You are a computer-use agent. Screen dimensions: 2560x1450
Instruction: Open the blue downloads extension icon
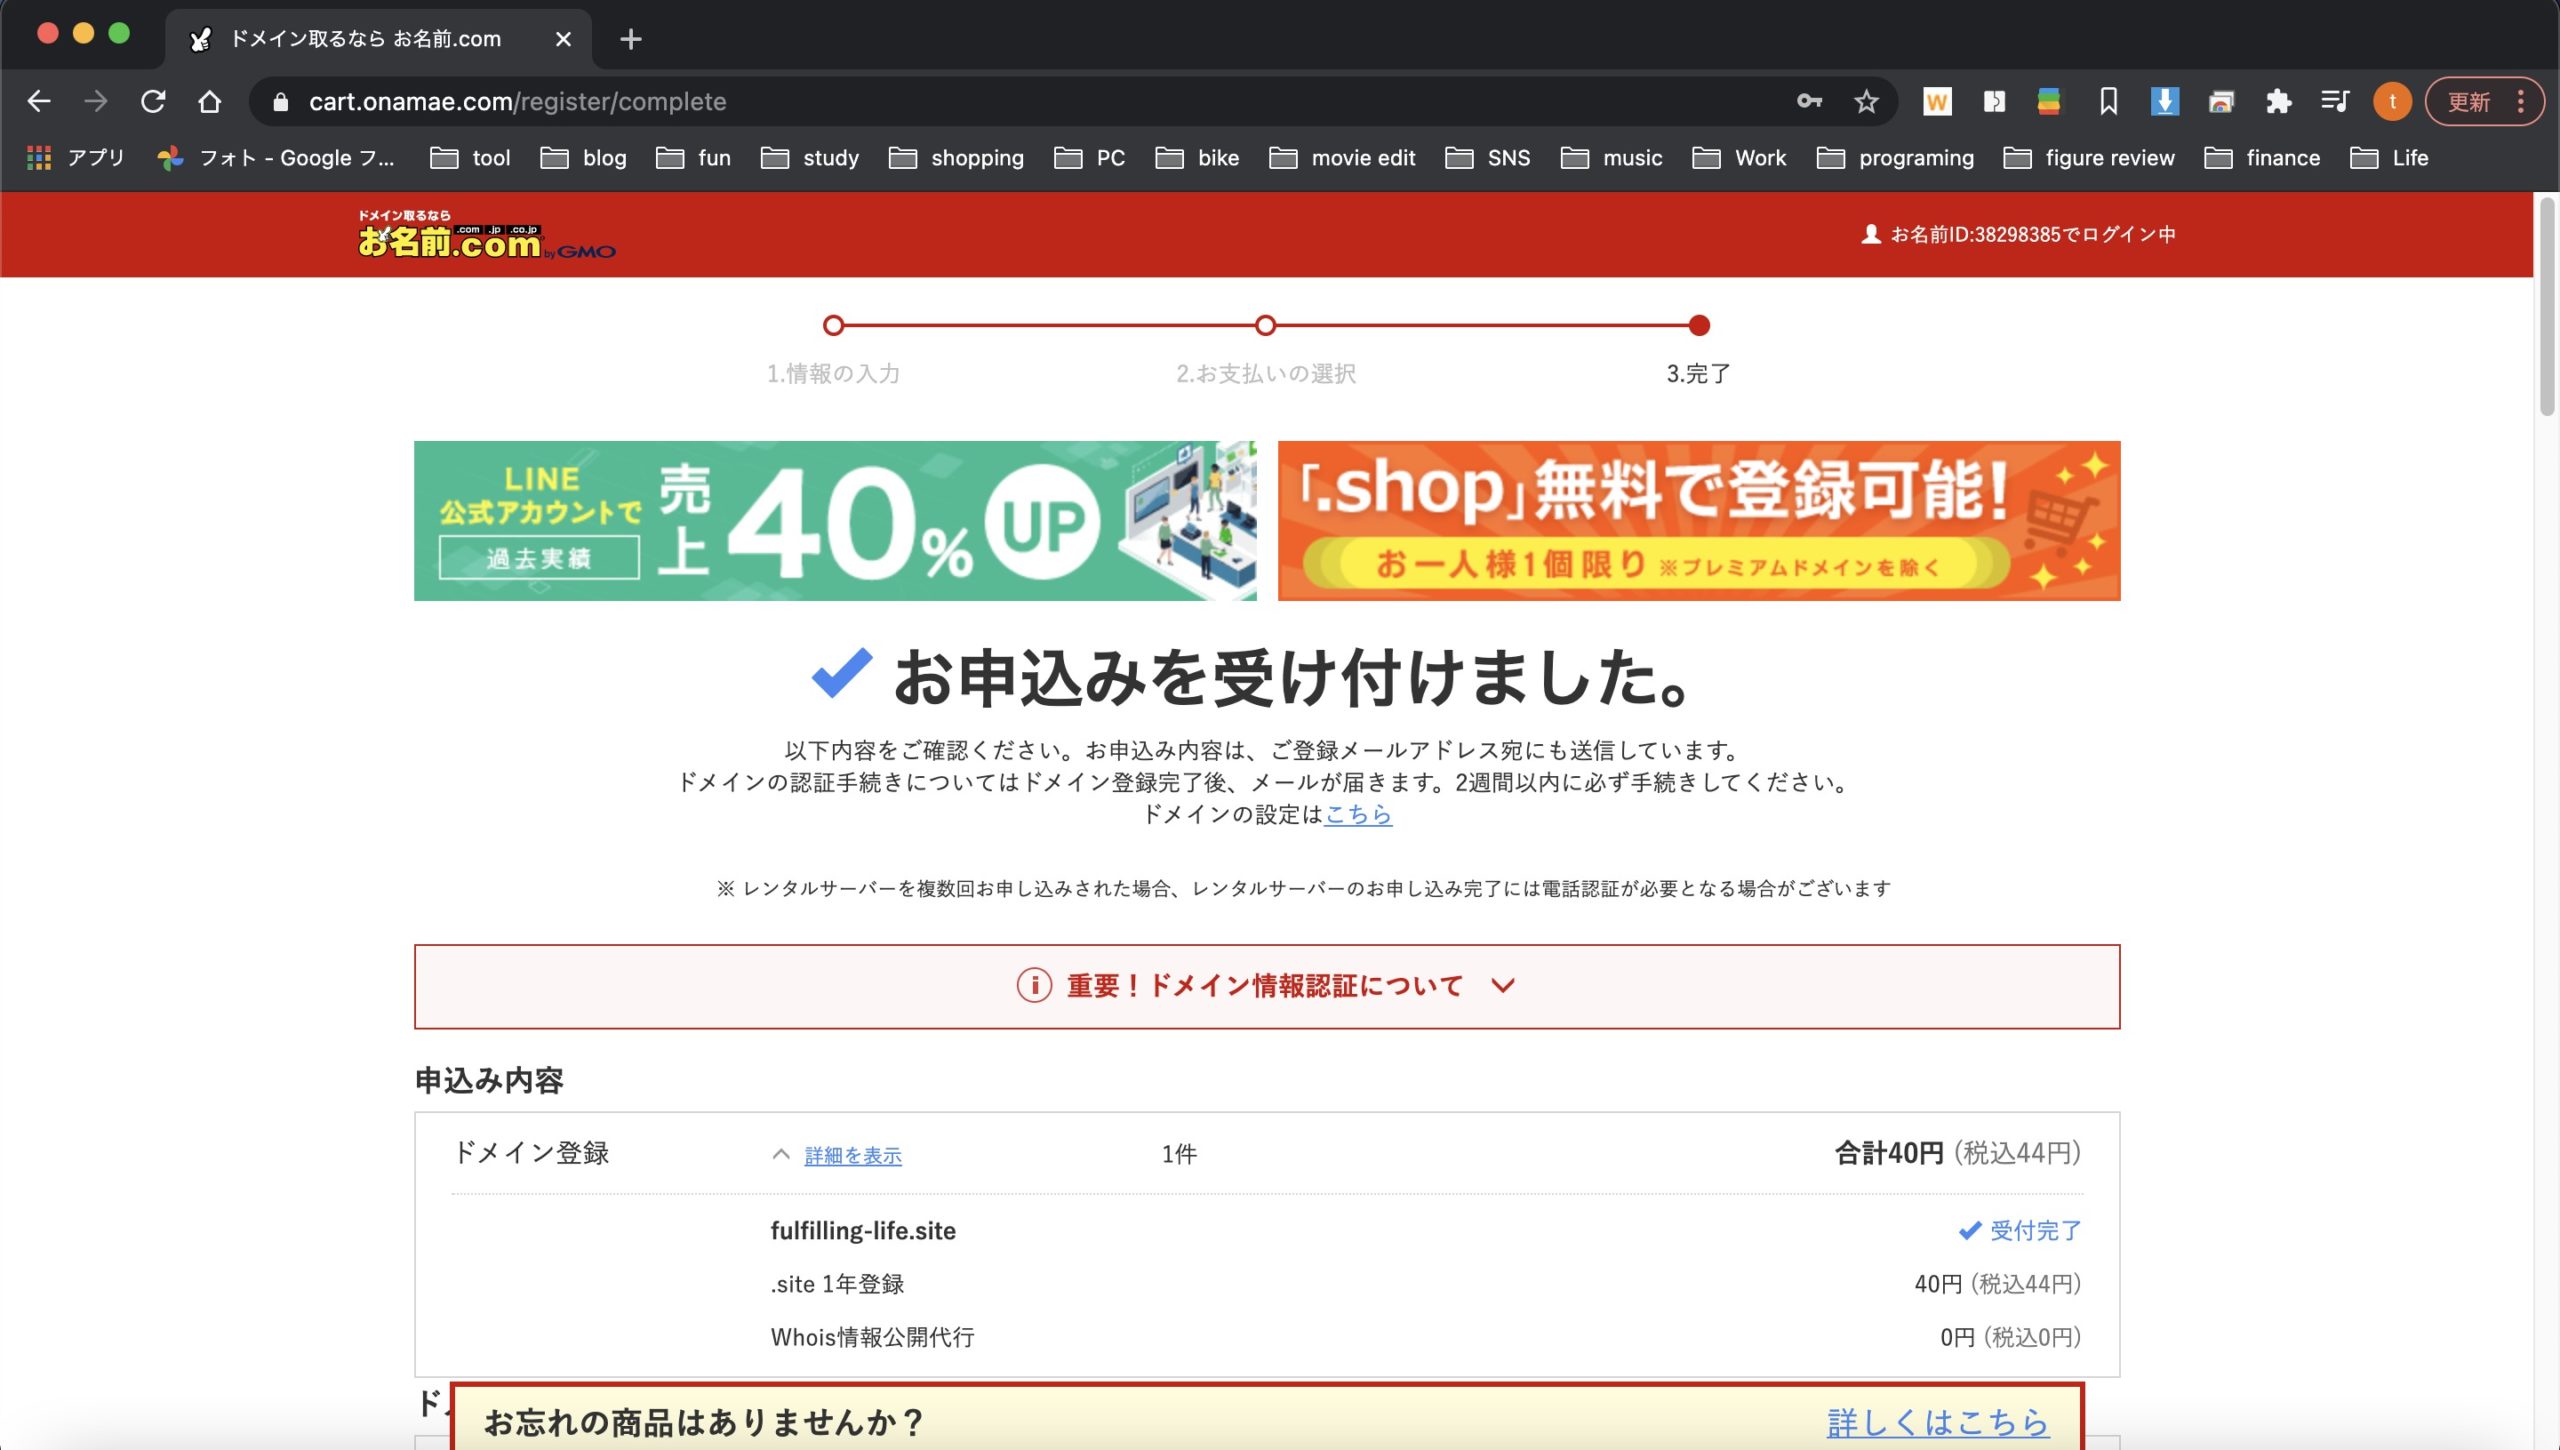(2164, 101)
